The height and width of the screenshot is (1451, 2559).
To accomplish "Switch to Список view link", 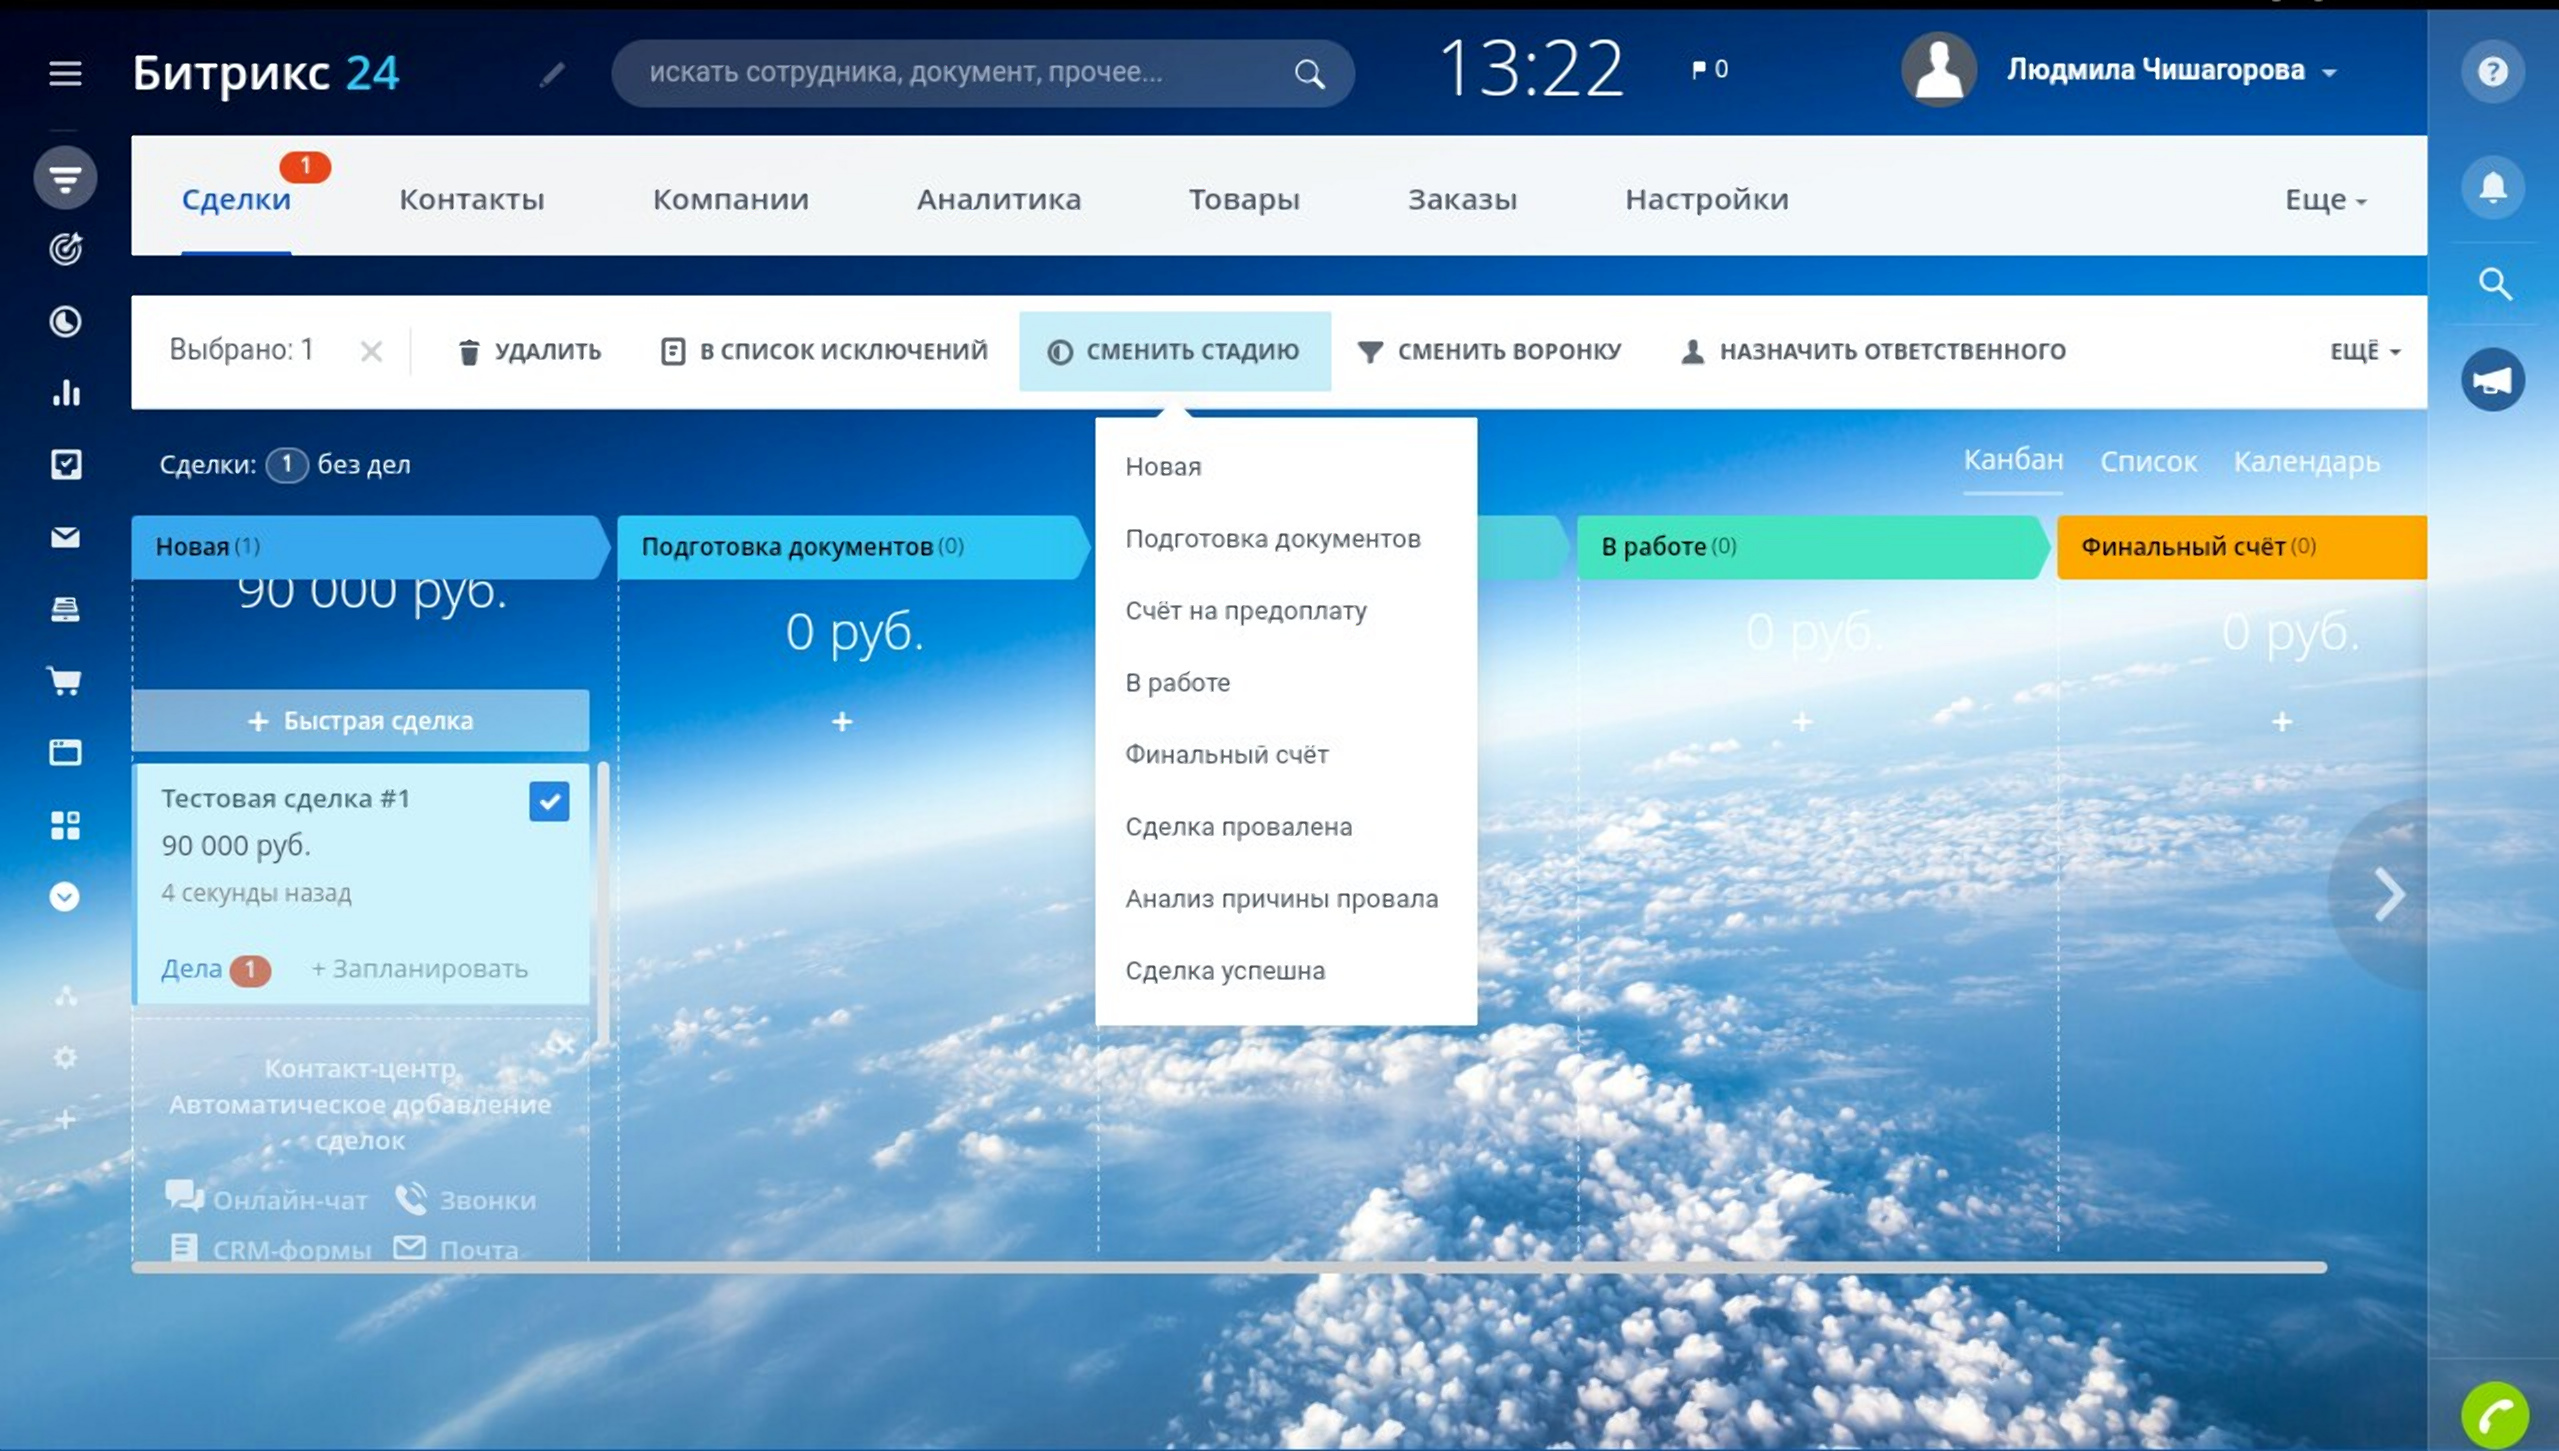I will (2148, 462).
